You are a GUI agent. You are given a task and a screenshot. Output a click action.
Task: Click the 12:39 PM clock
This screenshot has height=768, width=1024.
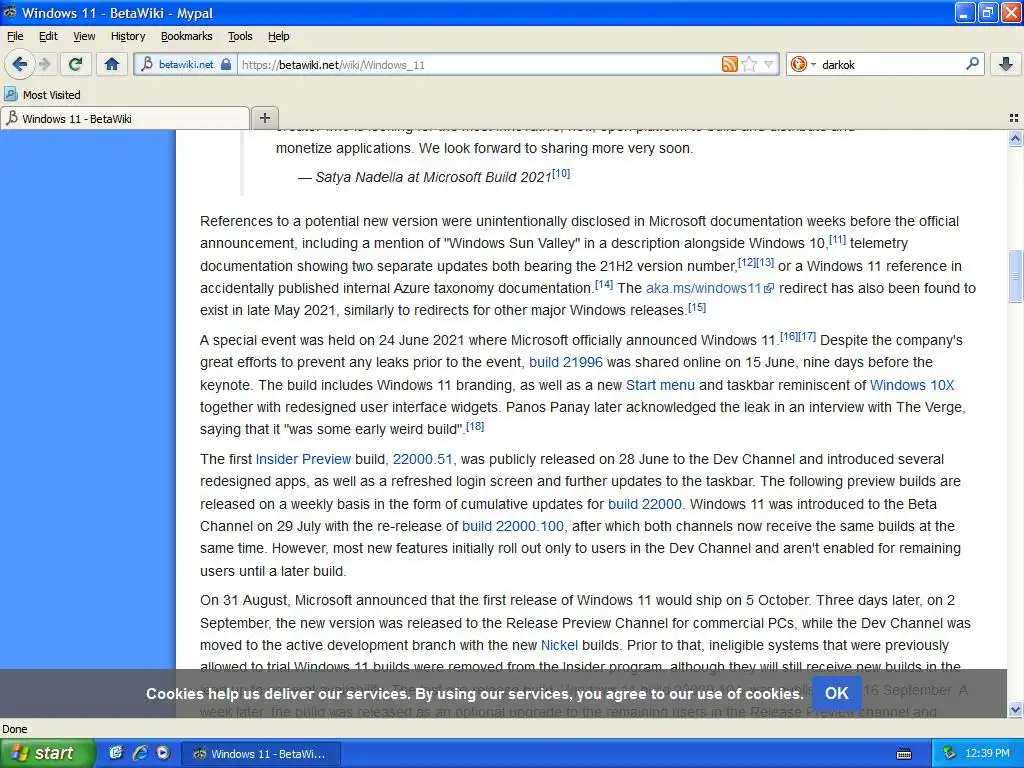[x=987, y=753]
